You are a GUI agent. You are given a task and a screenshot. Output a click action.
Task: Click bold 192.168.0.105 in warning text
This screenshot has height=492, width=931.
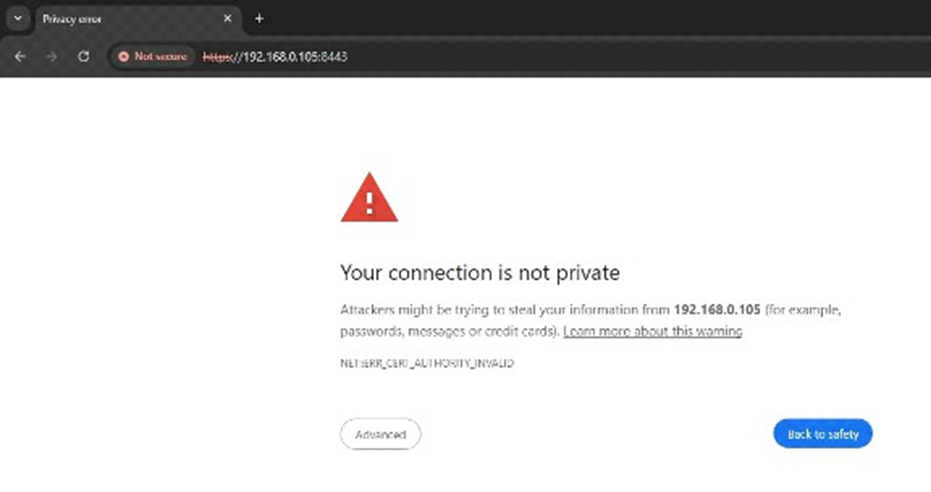[717, 309]
